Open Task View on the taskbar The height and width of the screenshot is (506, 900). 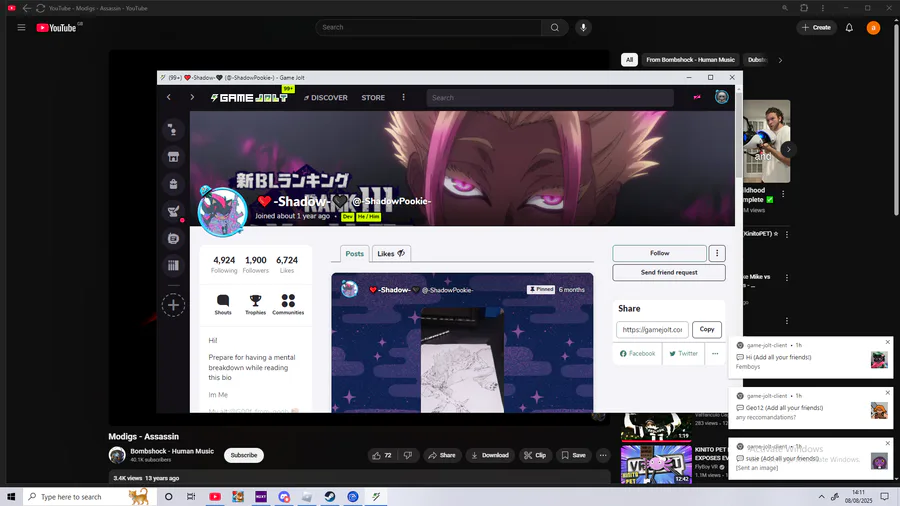coord(191,496)
